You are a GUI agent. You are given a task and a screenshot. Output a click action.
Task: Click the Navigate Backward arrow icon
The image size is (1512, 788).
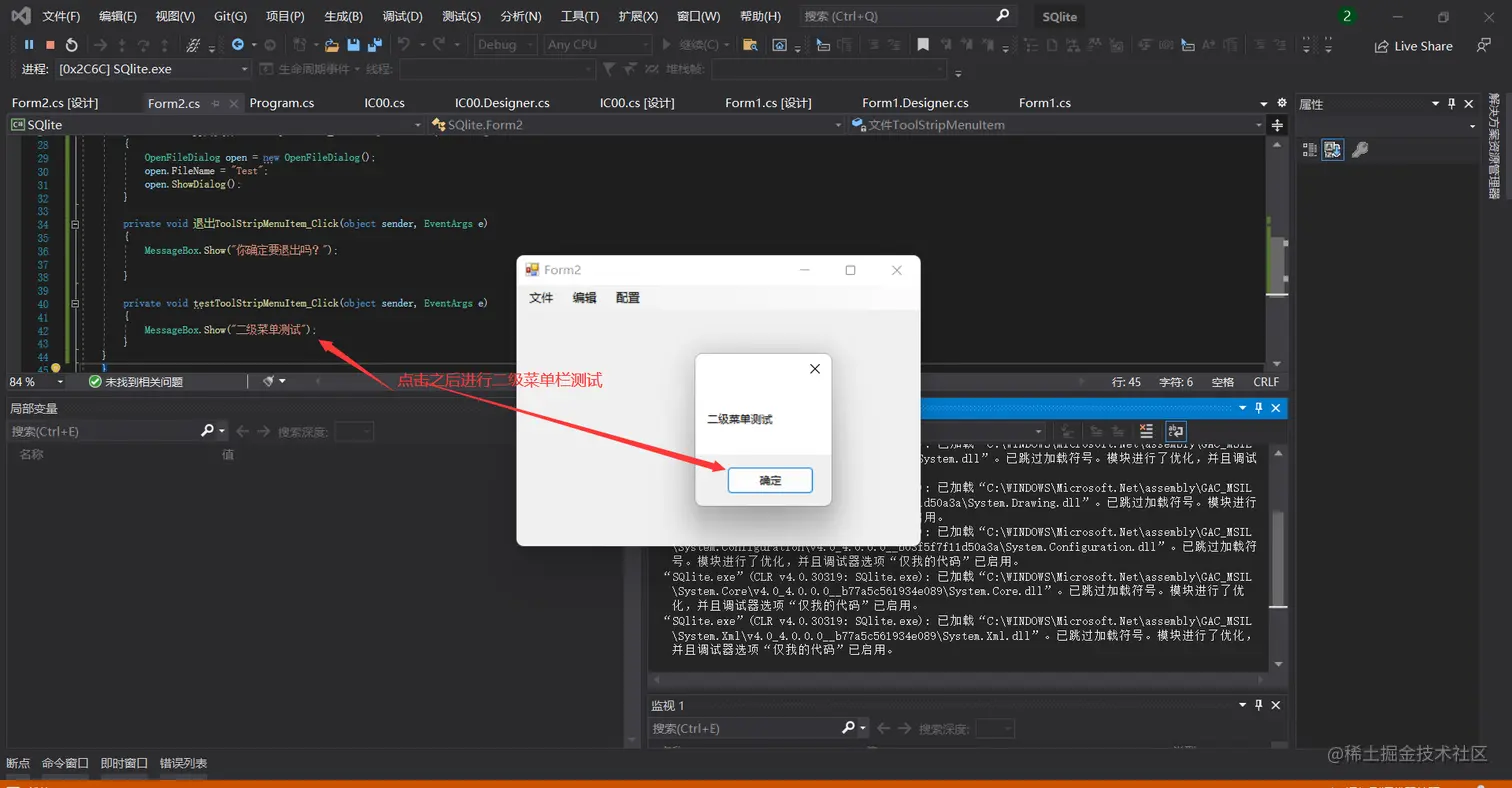[237, 45]
